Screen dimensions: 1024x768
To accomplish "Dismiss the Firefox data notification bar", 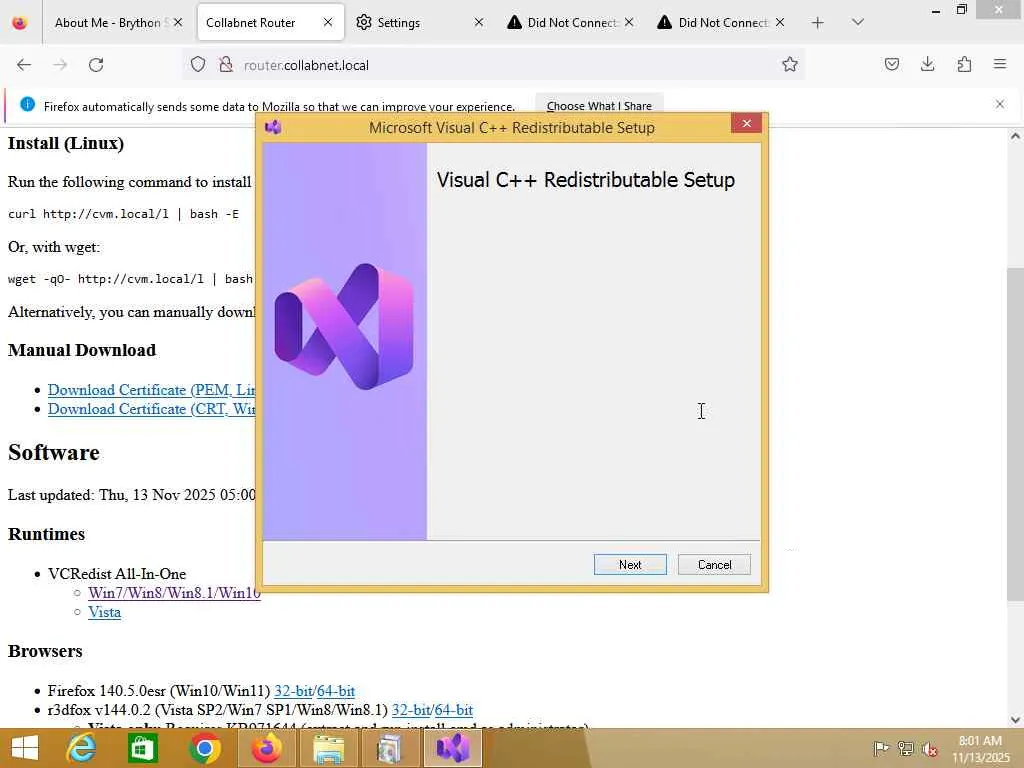I will (x=999, y=104).
